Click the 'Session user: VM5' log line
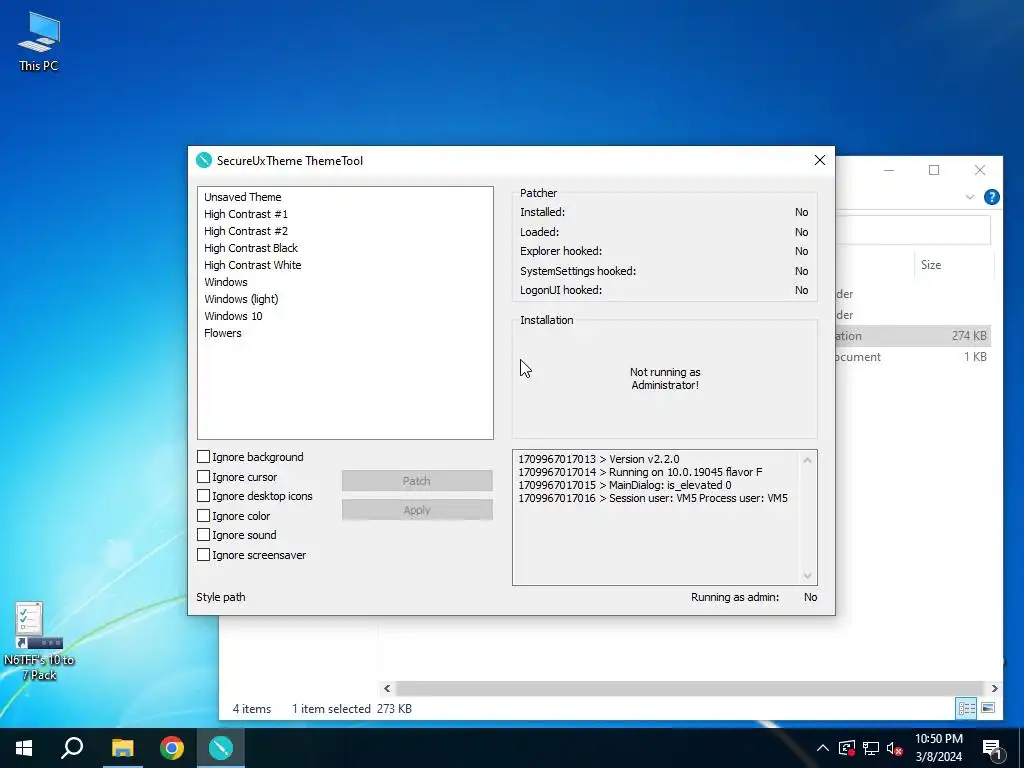The width and height of the screenshot is (1024, 768). 653,498
